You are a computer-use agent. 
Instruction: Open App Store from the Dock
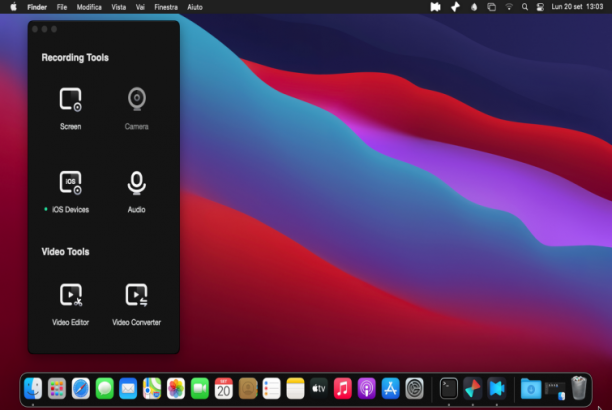[391, 388]
